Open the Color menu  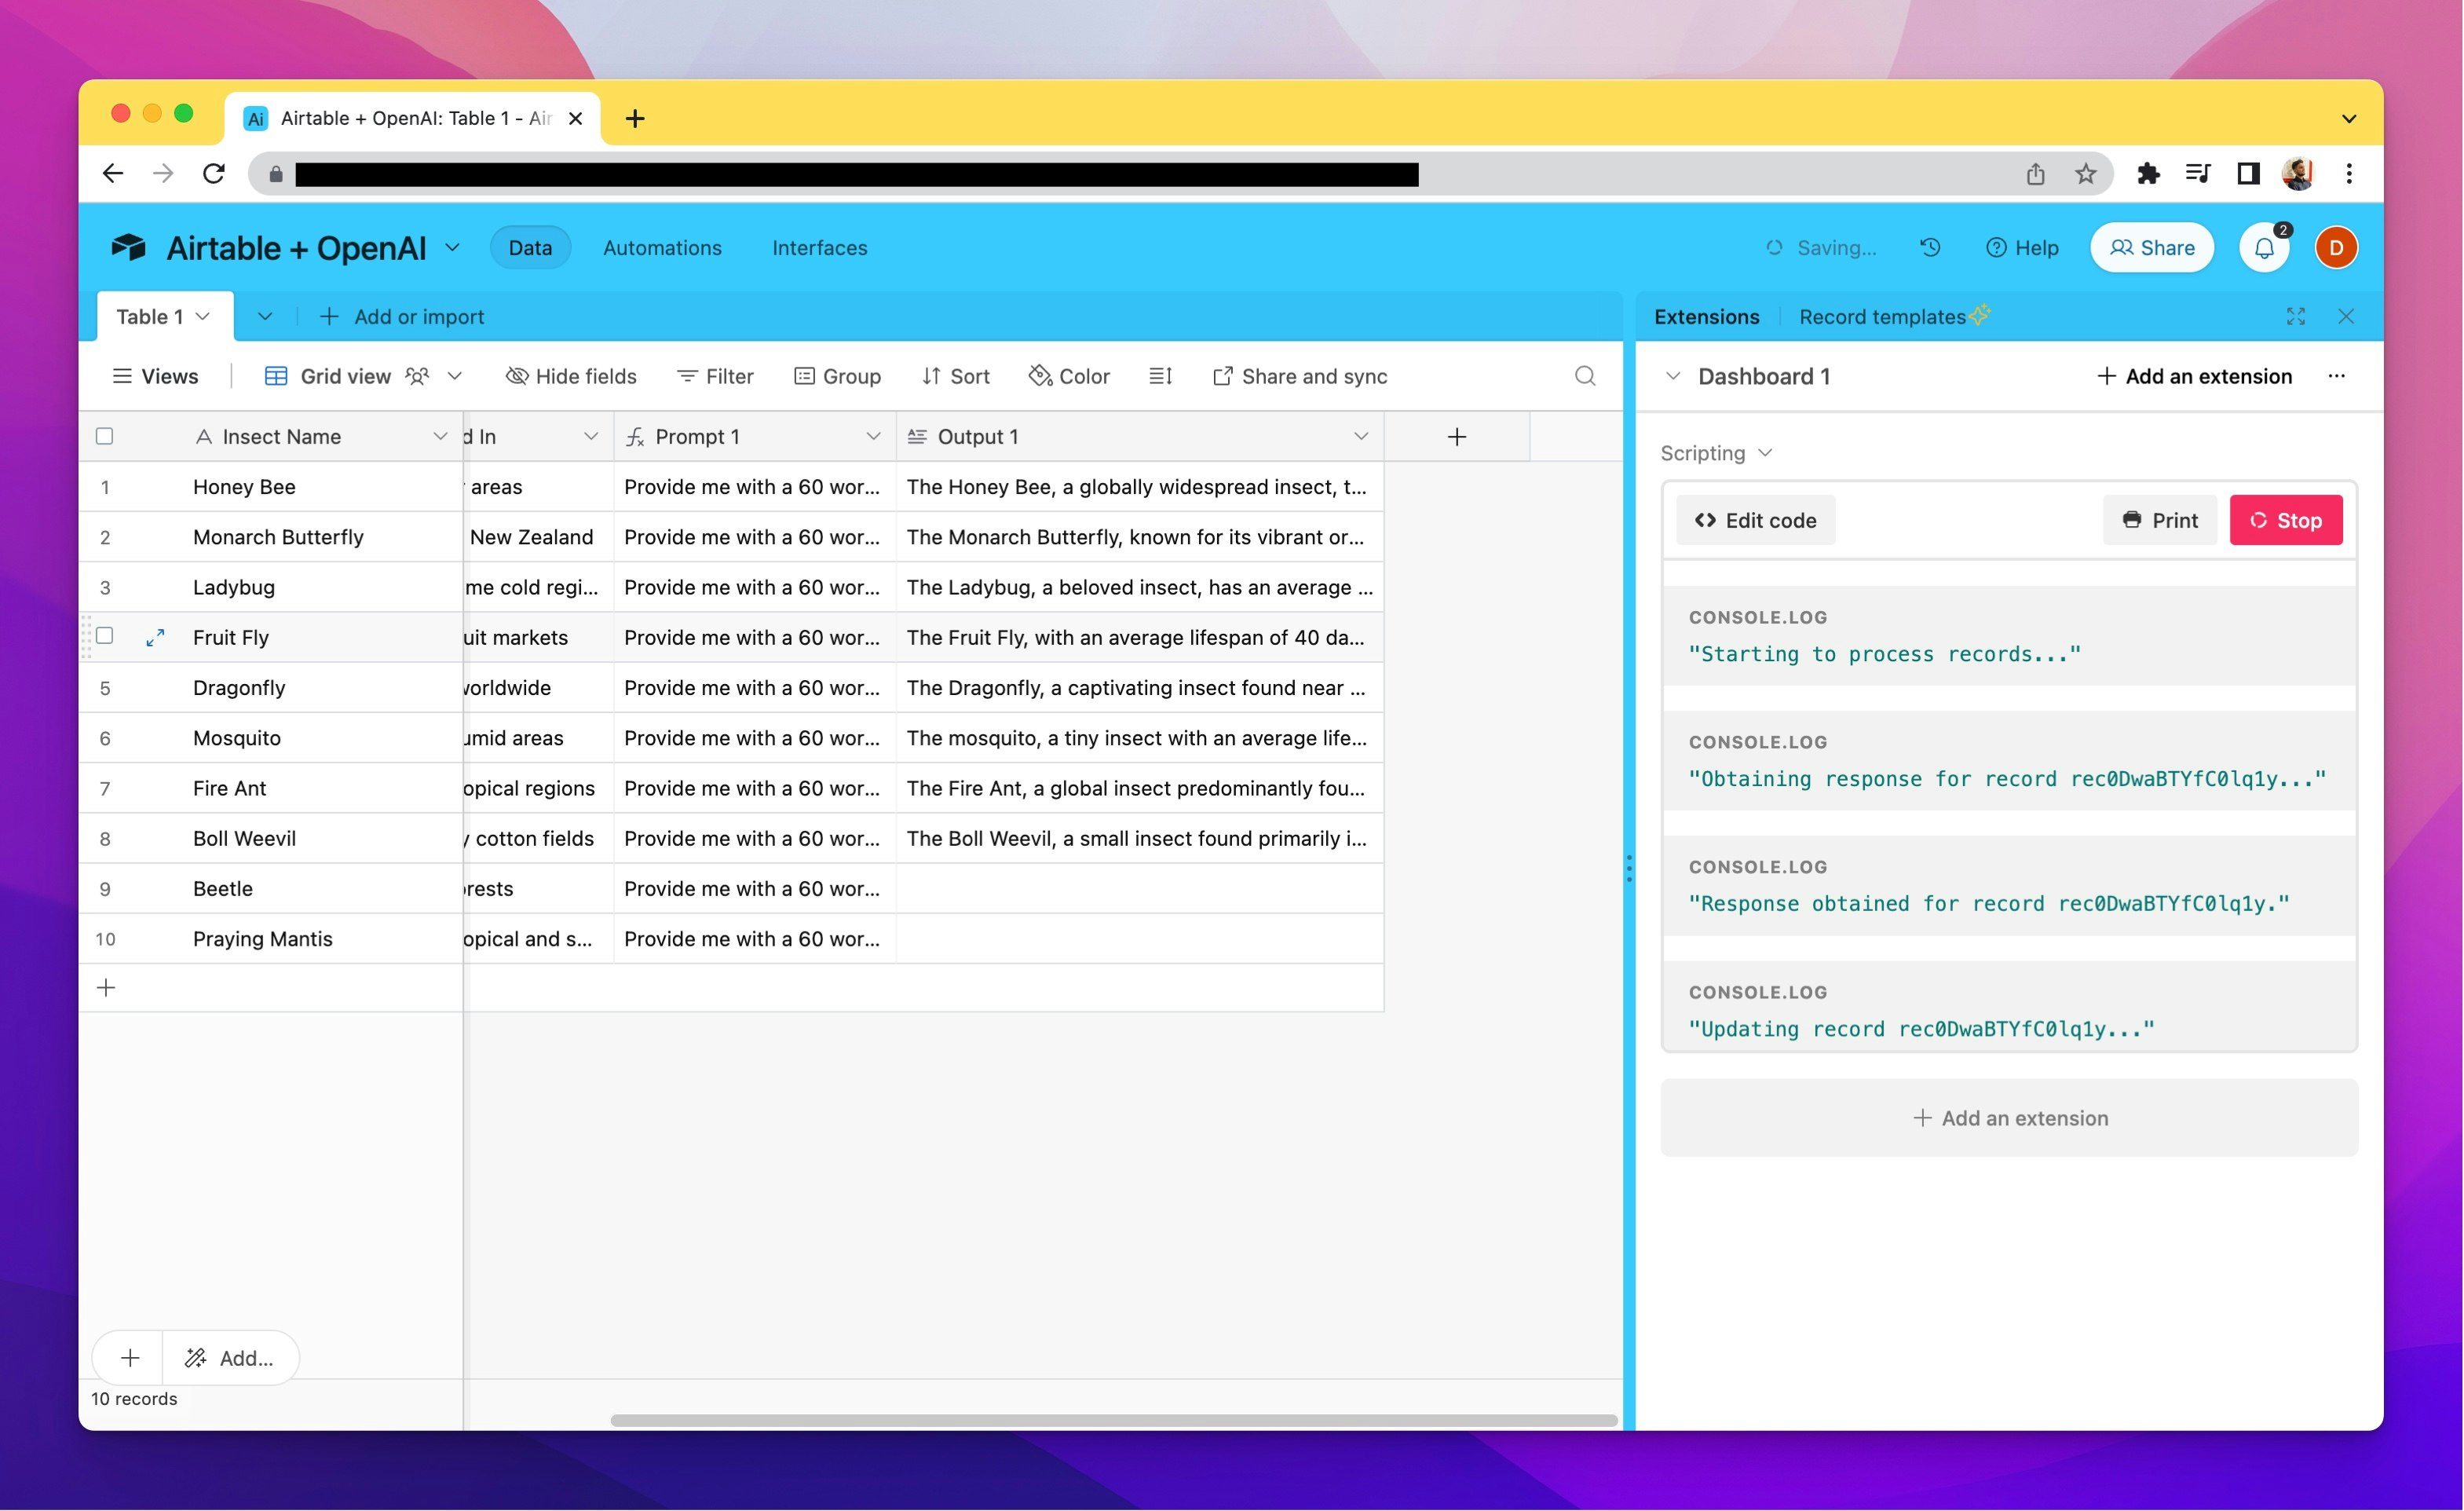click(x=1069, y=376)
